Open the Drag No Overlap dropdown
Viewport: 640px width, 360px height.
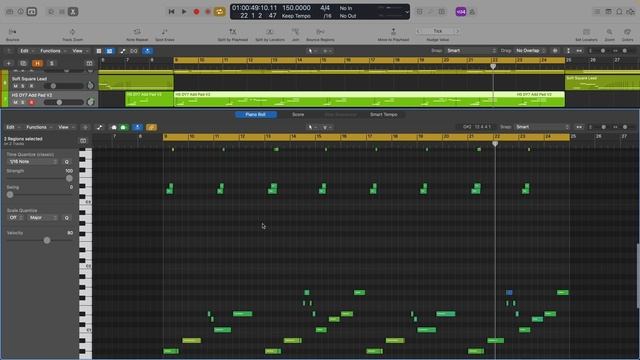tap(531, 51)
